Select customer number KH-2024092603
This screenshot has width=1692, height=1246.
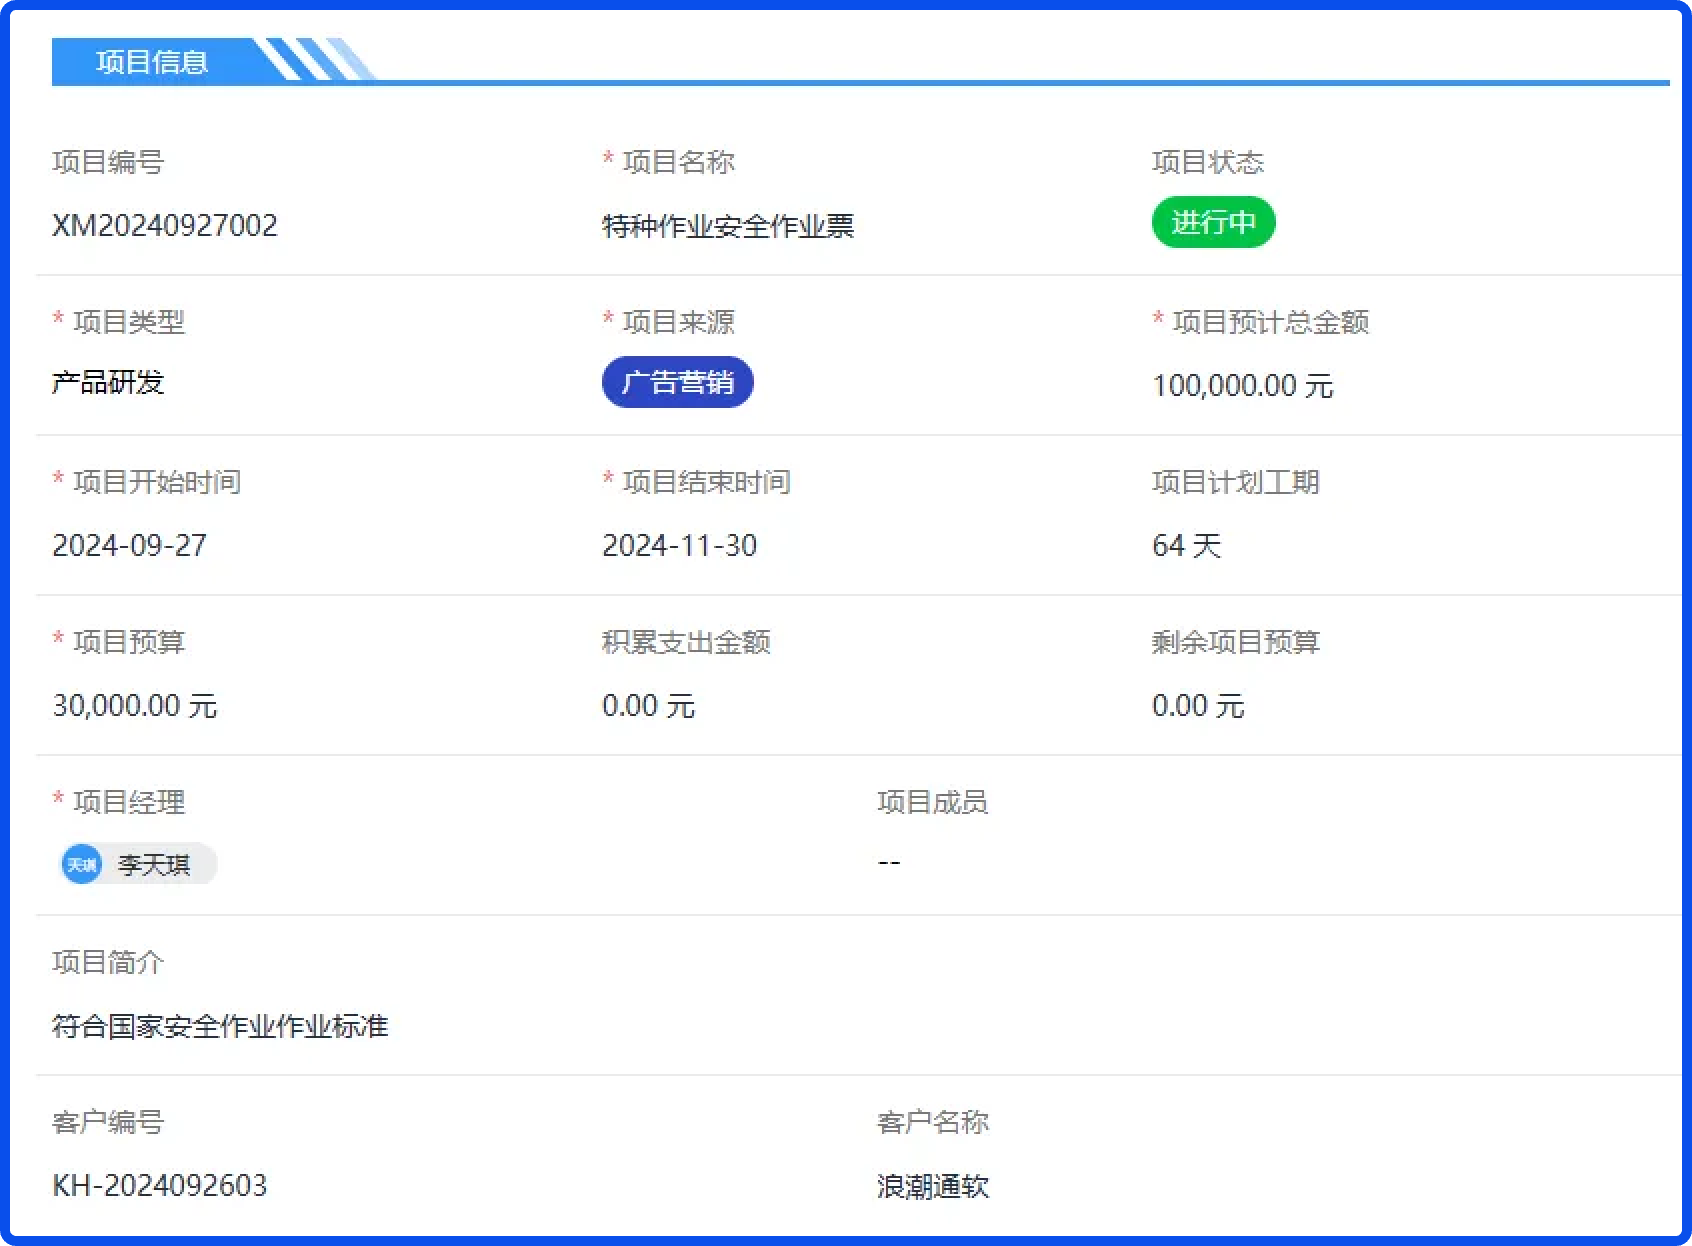pyautogui.click(x=160, y=1186)
